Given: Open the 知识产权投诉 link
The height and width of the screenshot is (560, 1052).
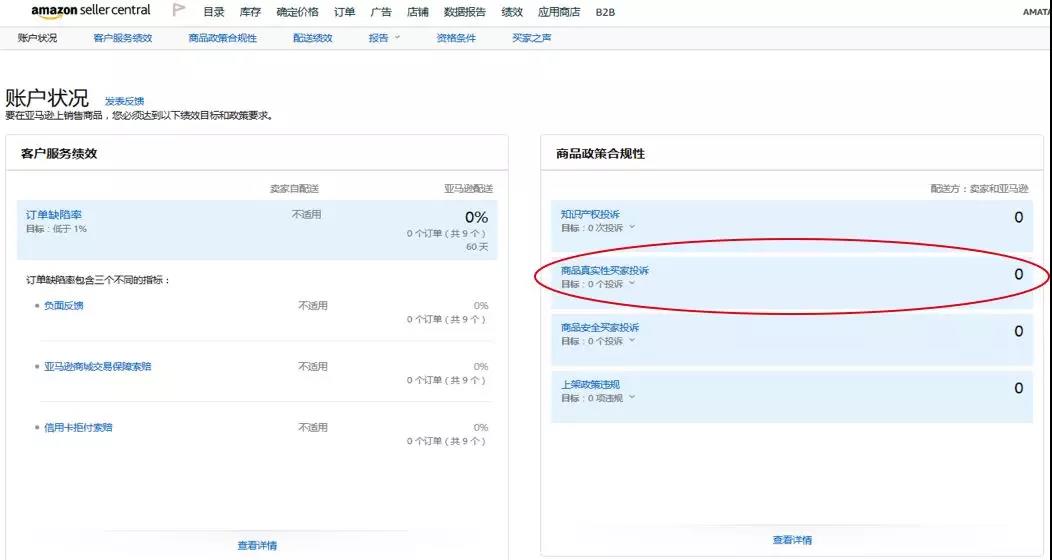Looking at the screenshot, I should (590, 215).
